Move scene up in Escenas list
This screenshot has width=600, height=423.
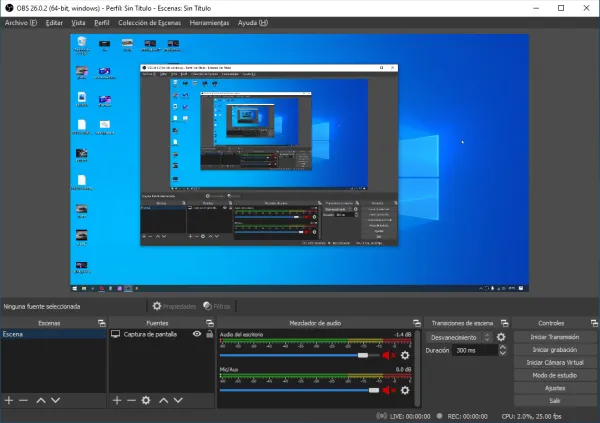coord(41,400)
